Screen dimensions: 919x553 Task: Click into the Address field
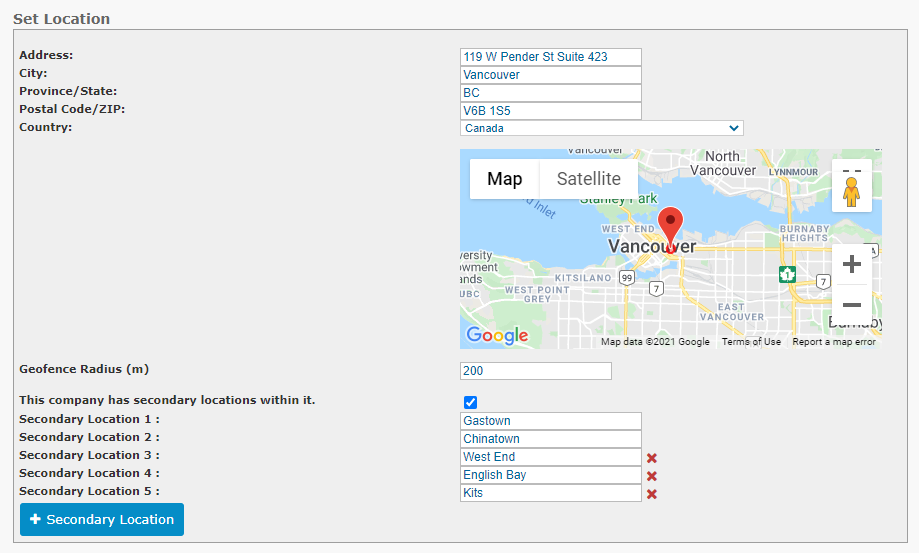[551, 57]
